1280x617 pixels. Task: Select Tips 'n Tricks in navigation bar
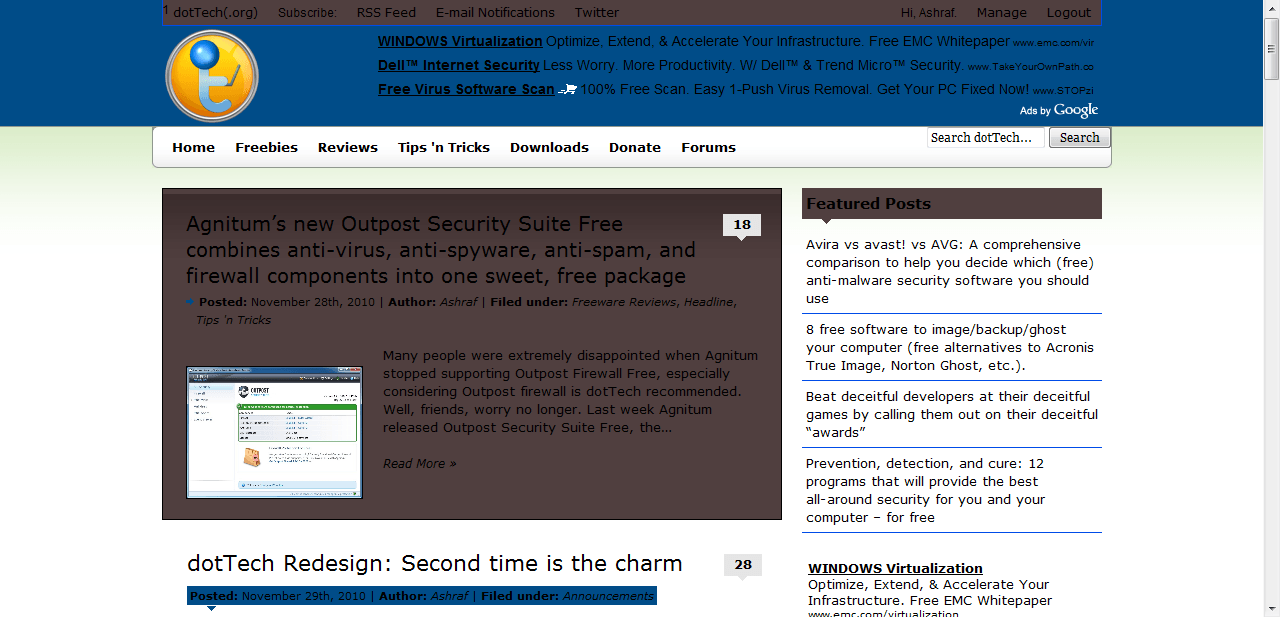[x=444, y=147]
